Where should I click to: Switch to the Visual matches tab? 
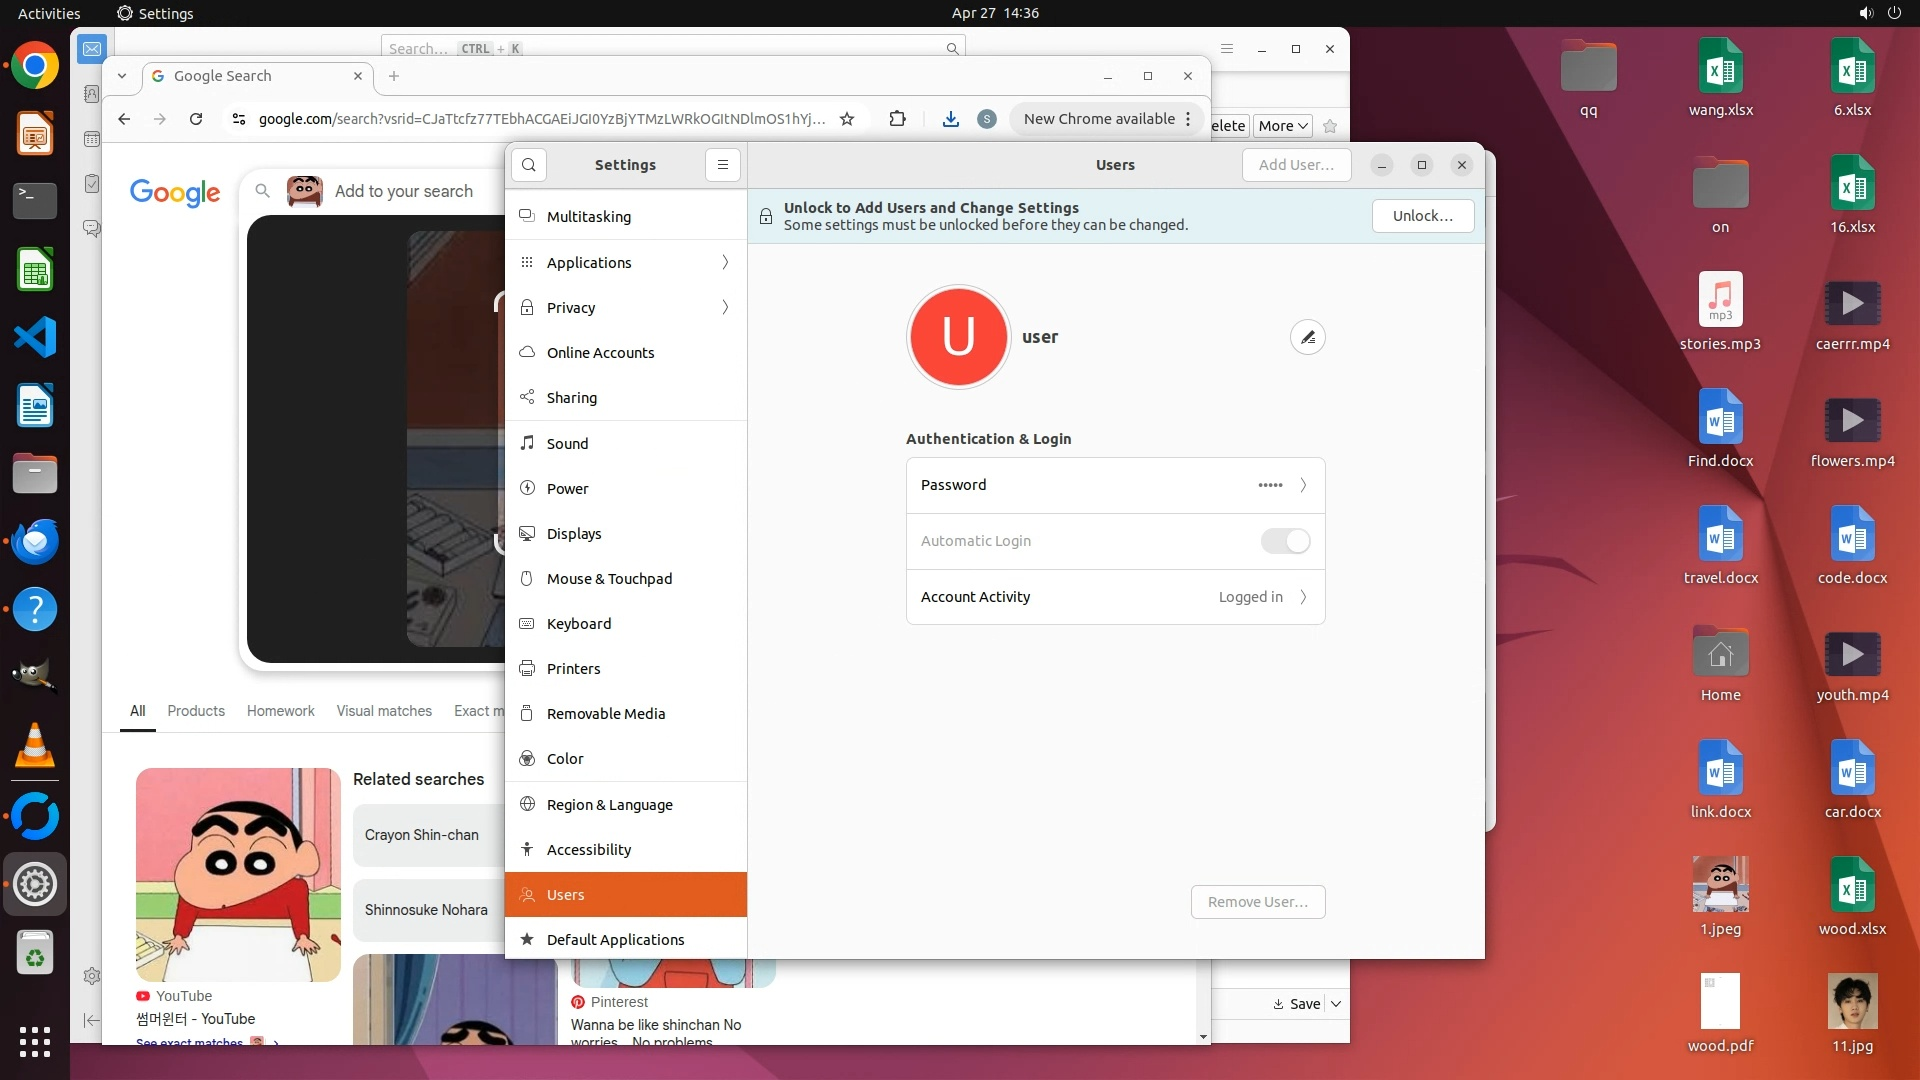(384, 711)
